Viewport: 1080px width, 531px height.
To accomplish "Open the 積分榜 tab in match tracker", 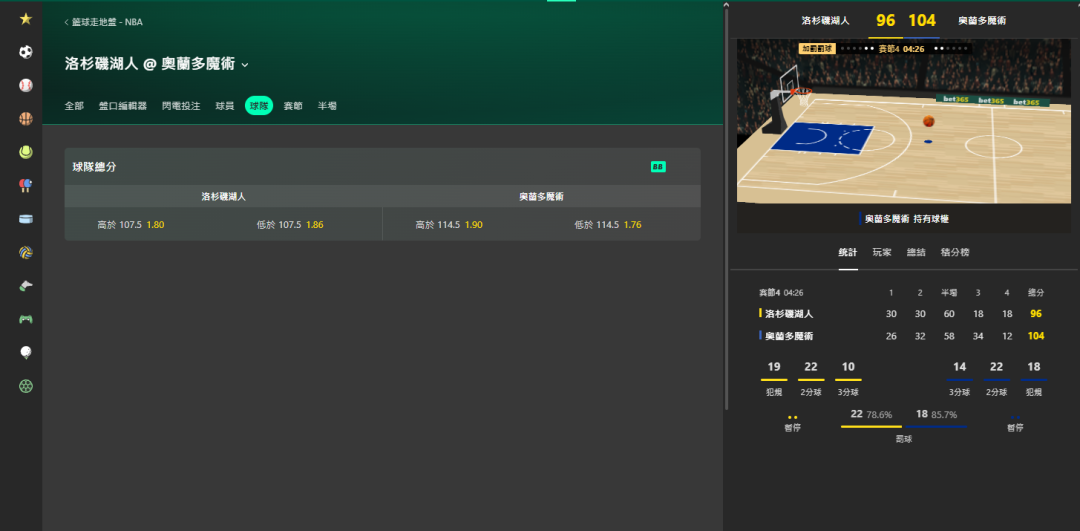I will click(x=955, y=253).
